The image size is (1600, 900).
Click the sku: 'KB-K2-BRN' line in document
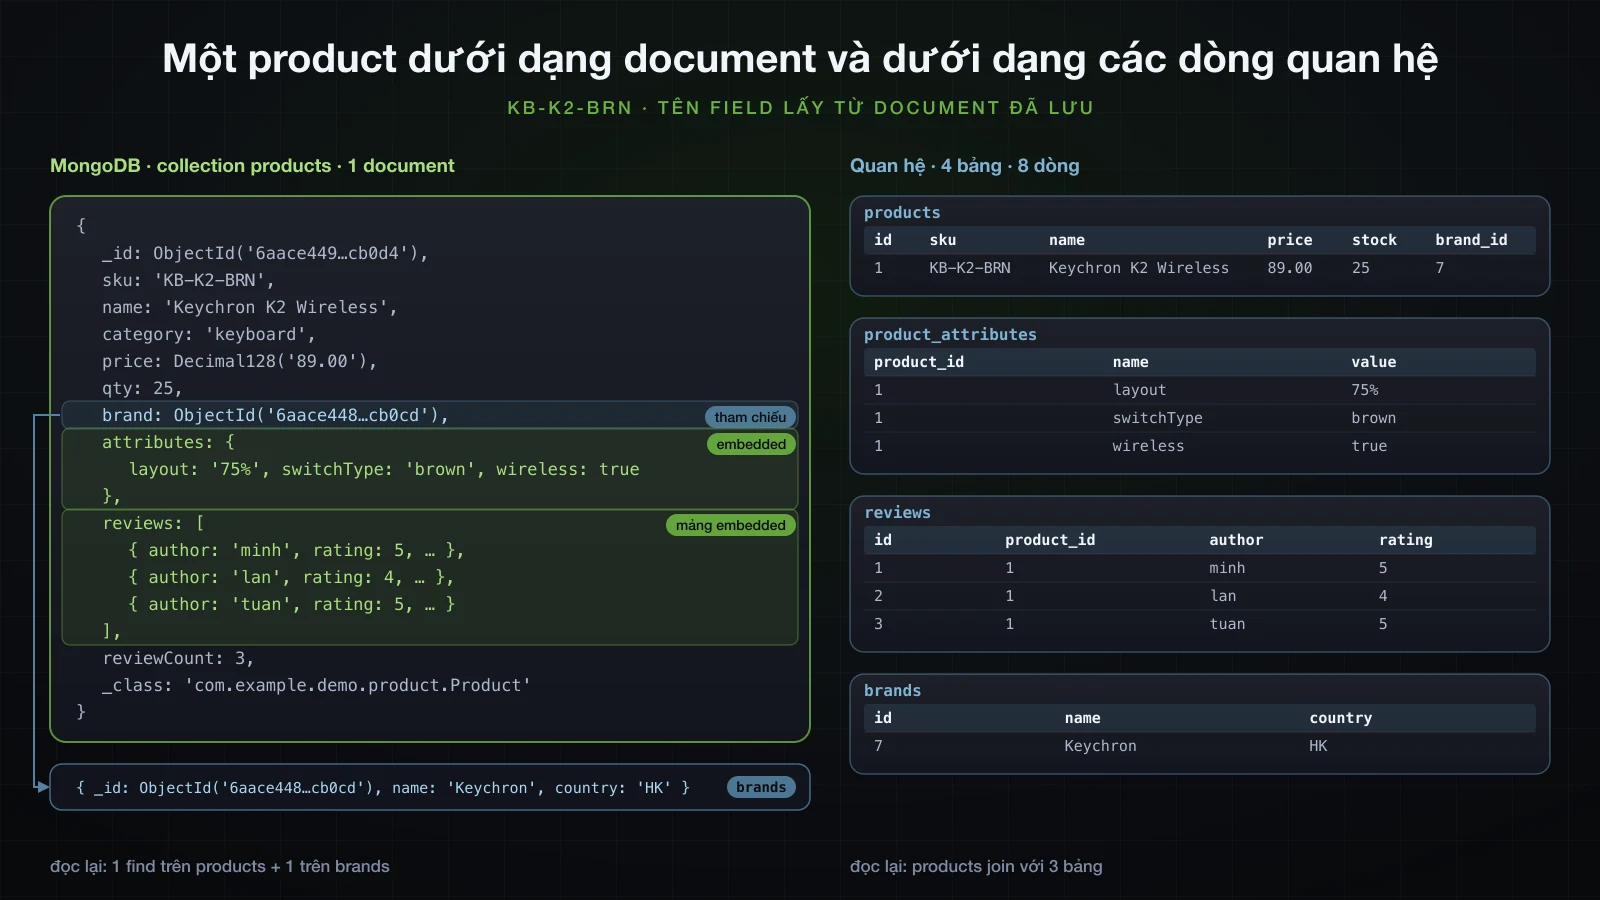point(188,280)
